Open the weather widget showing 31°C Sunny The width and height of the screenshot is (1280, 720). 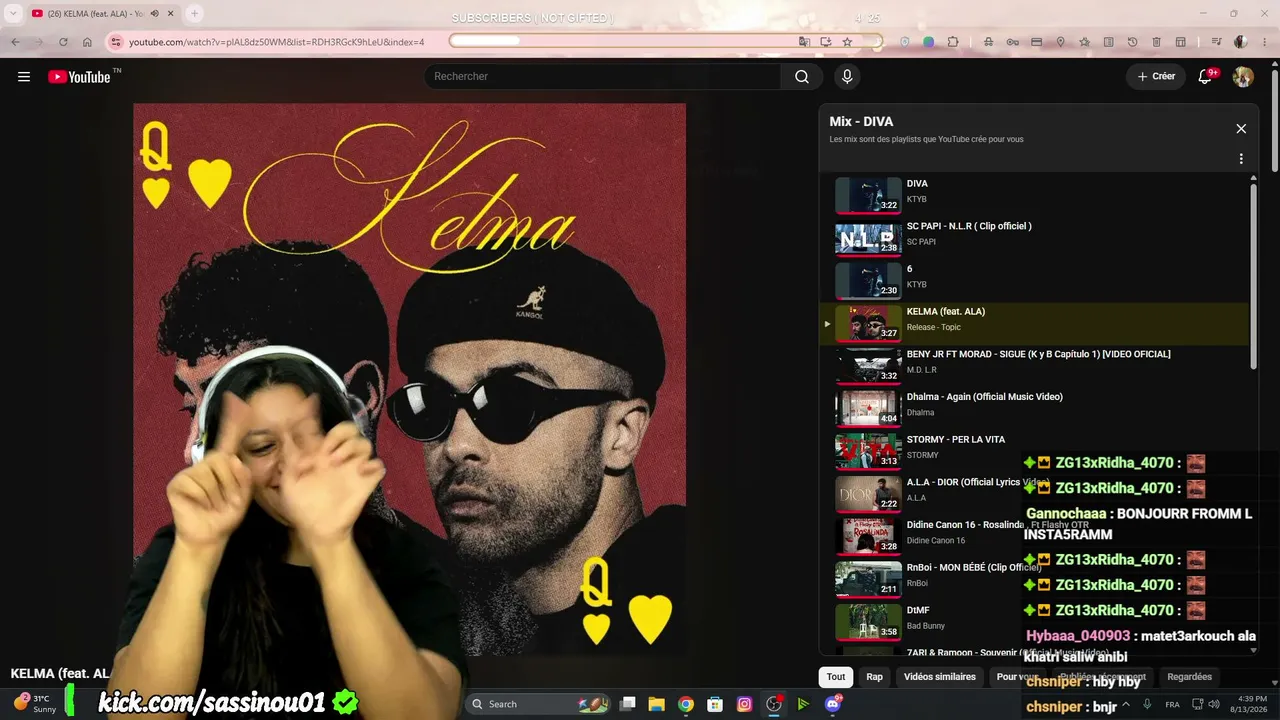click(x=33, y=704)
